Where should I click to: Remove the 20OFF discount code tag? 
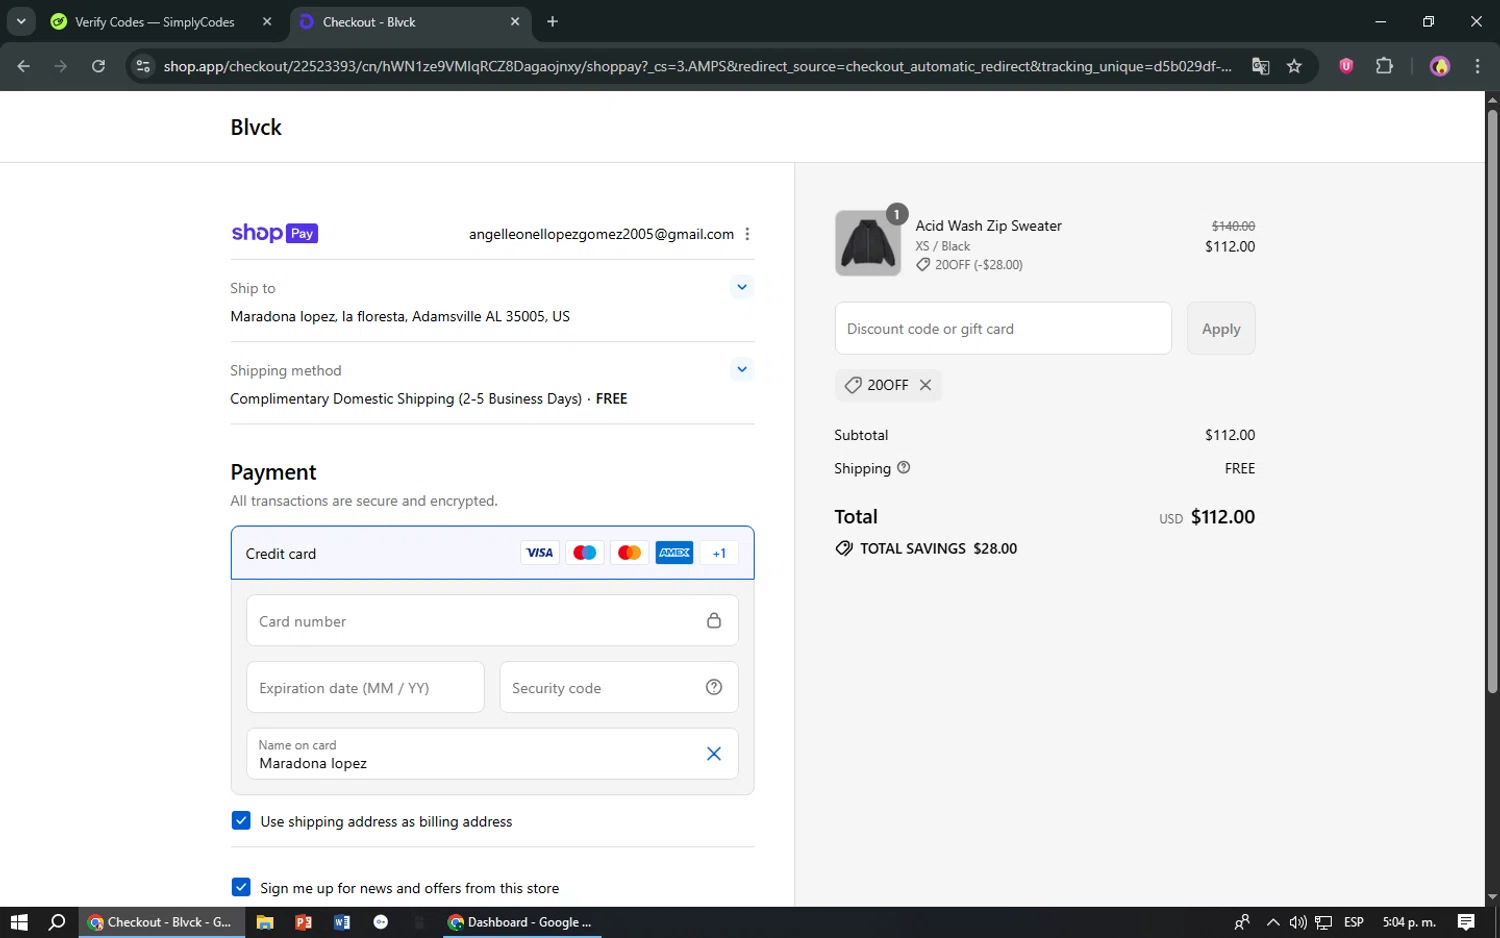[926, 385]
